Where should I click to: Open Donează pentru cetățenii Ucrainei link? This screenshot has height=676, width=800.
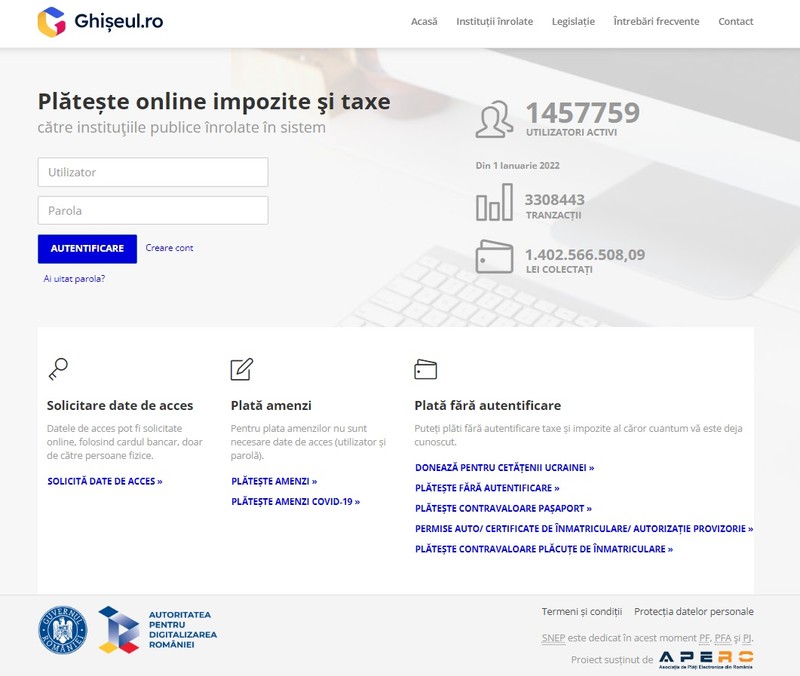click(505, 467)
